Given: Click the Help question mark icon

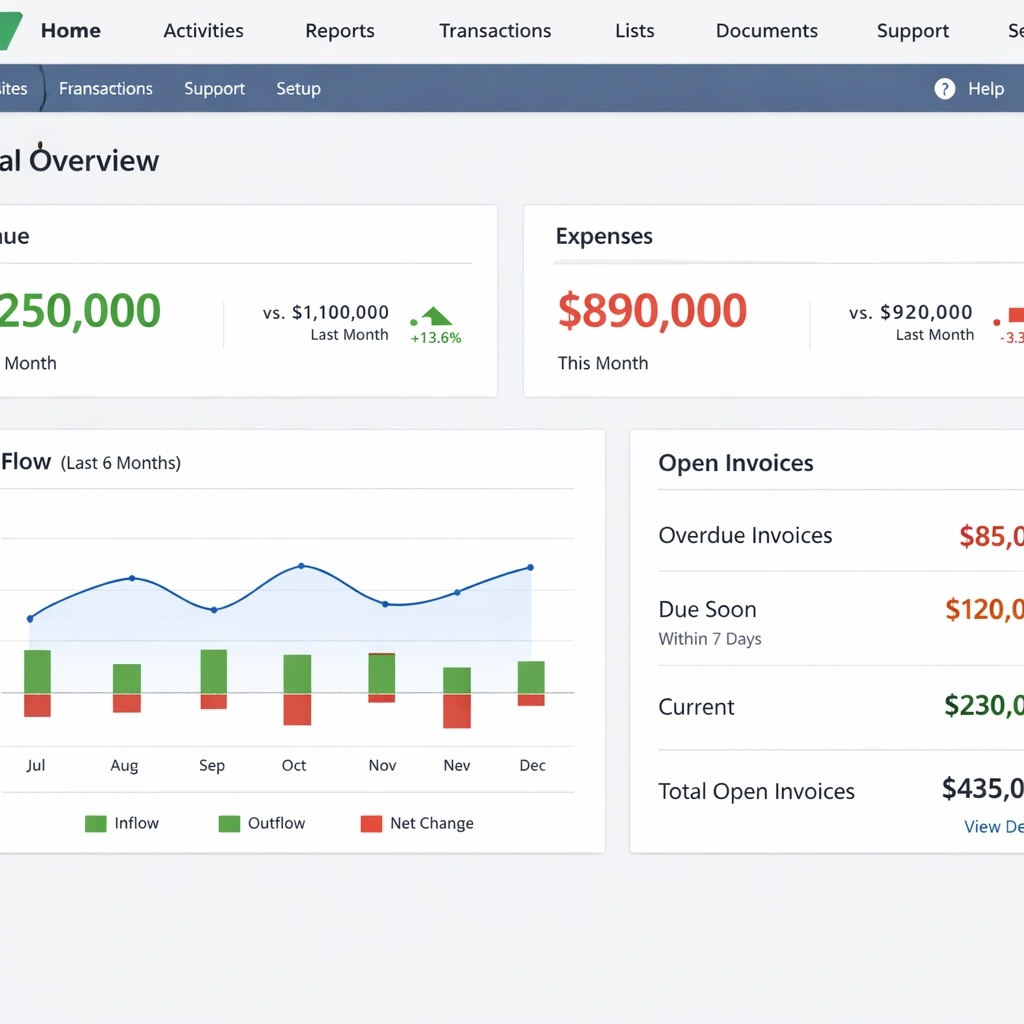Looking at the screenshot, I should [x=944, y=89].
